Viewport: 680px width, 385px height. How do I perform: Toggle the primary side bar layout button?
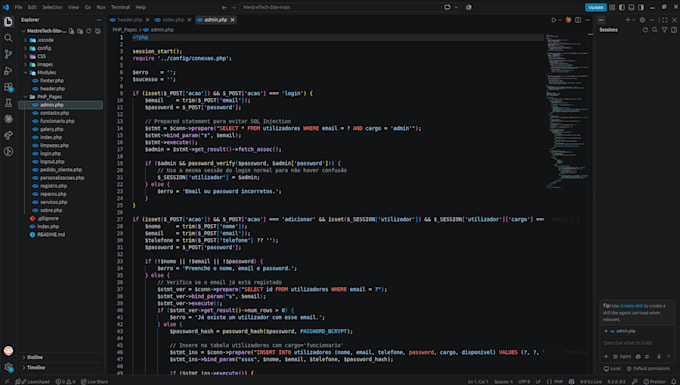[x=622, y=7]
